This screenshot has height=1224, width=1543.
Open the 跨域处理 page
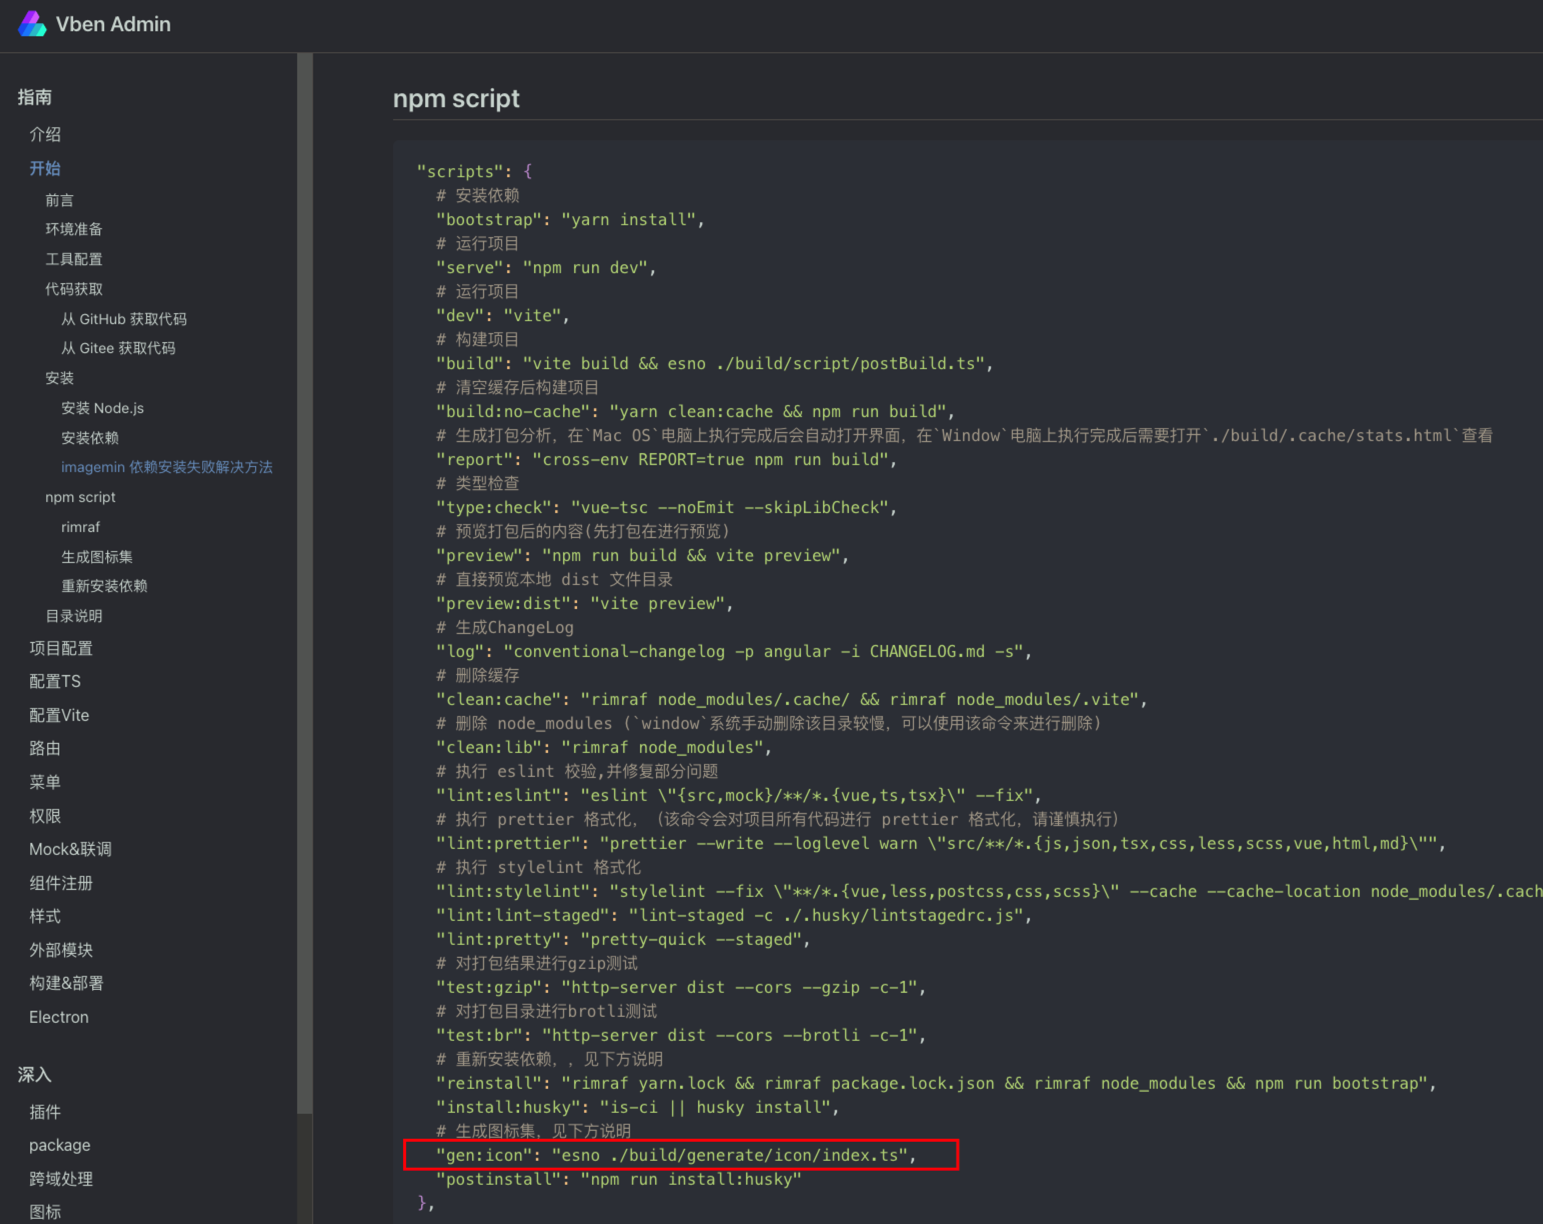tap(60, 1179)
